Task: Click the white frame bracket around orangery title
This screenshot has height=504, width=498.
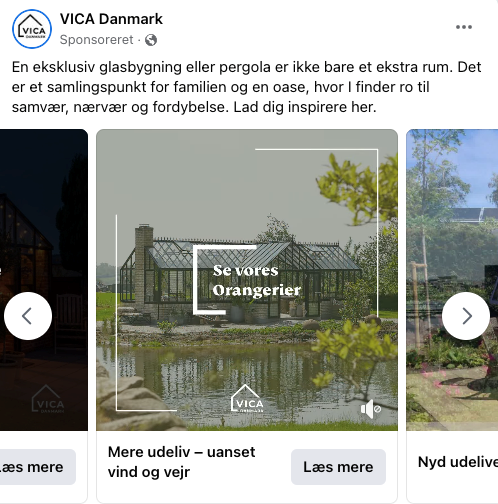Action: [225, 280]
